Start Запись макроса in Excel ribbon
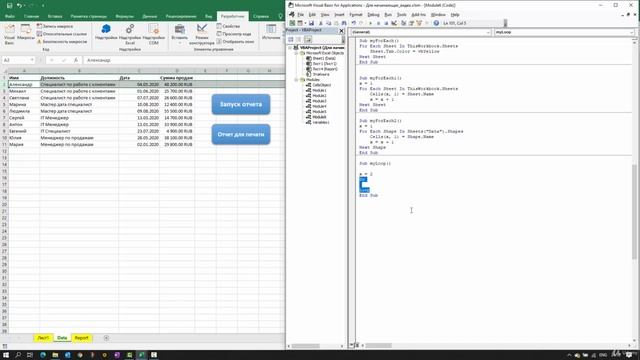The image size is (640, 360). pos(55,26)
